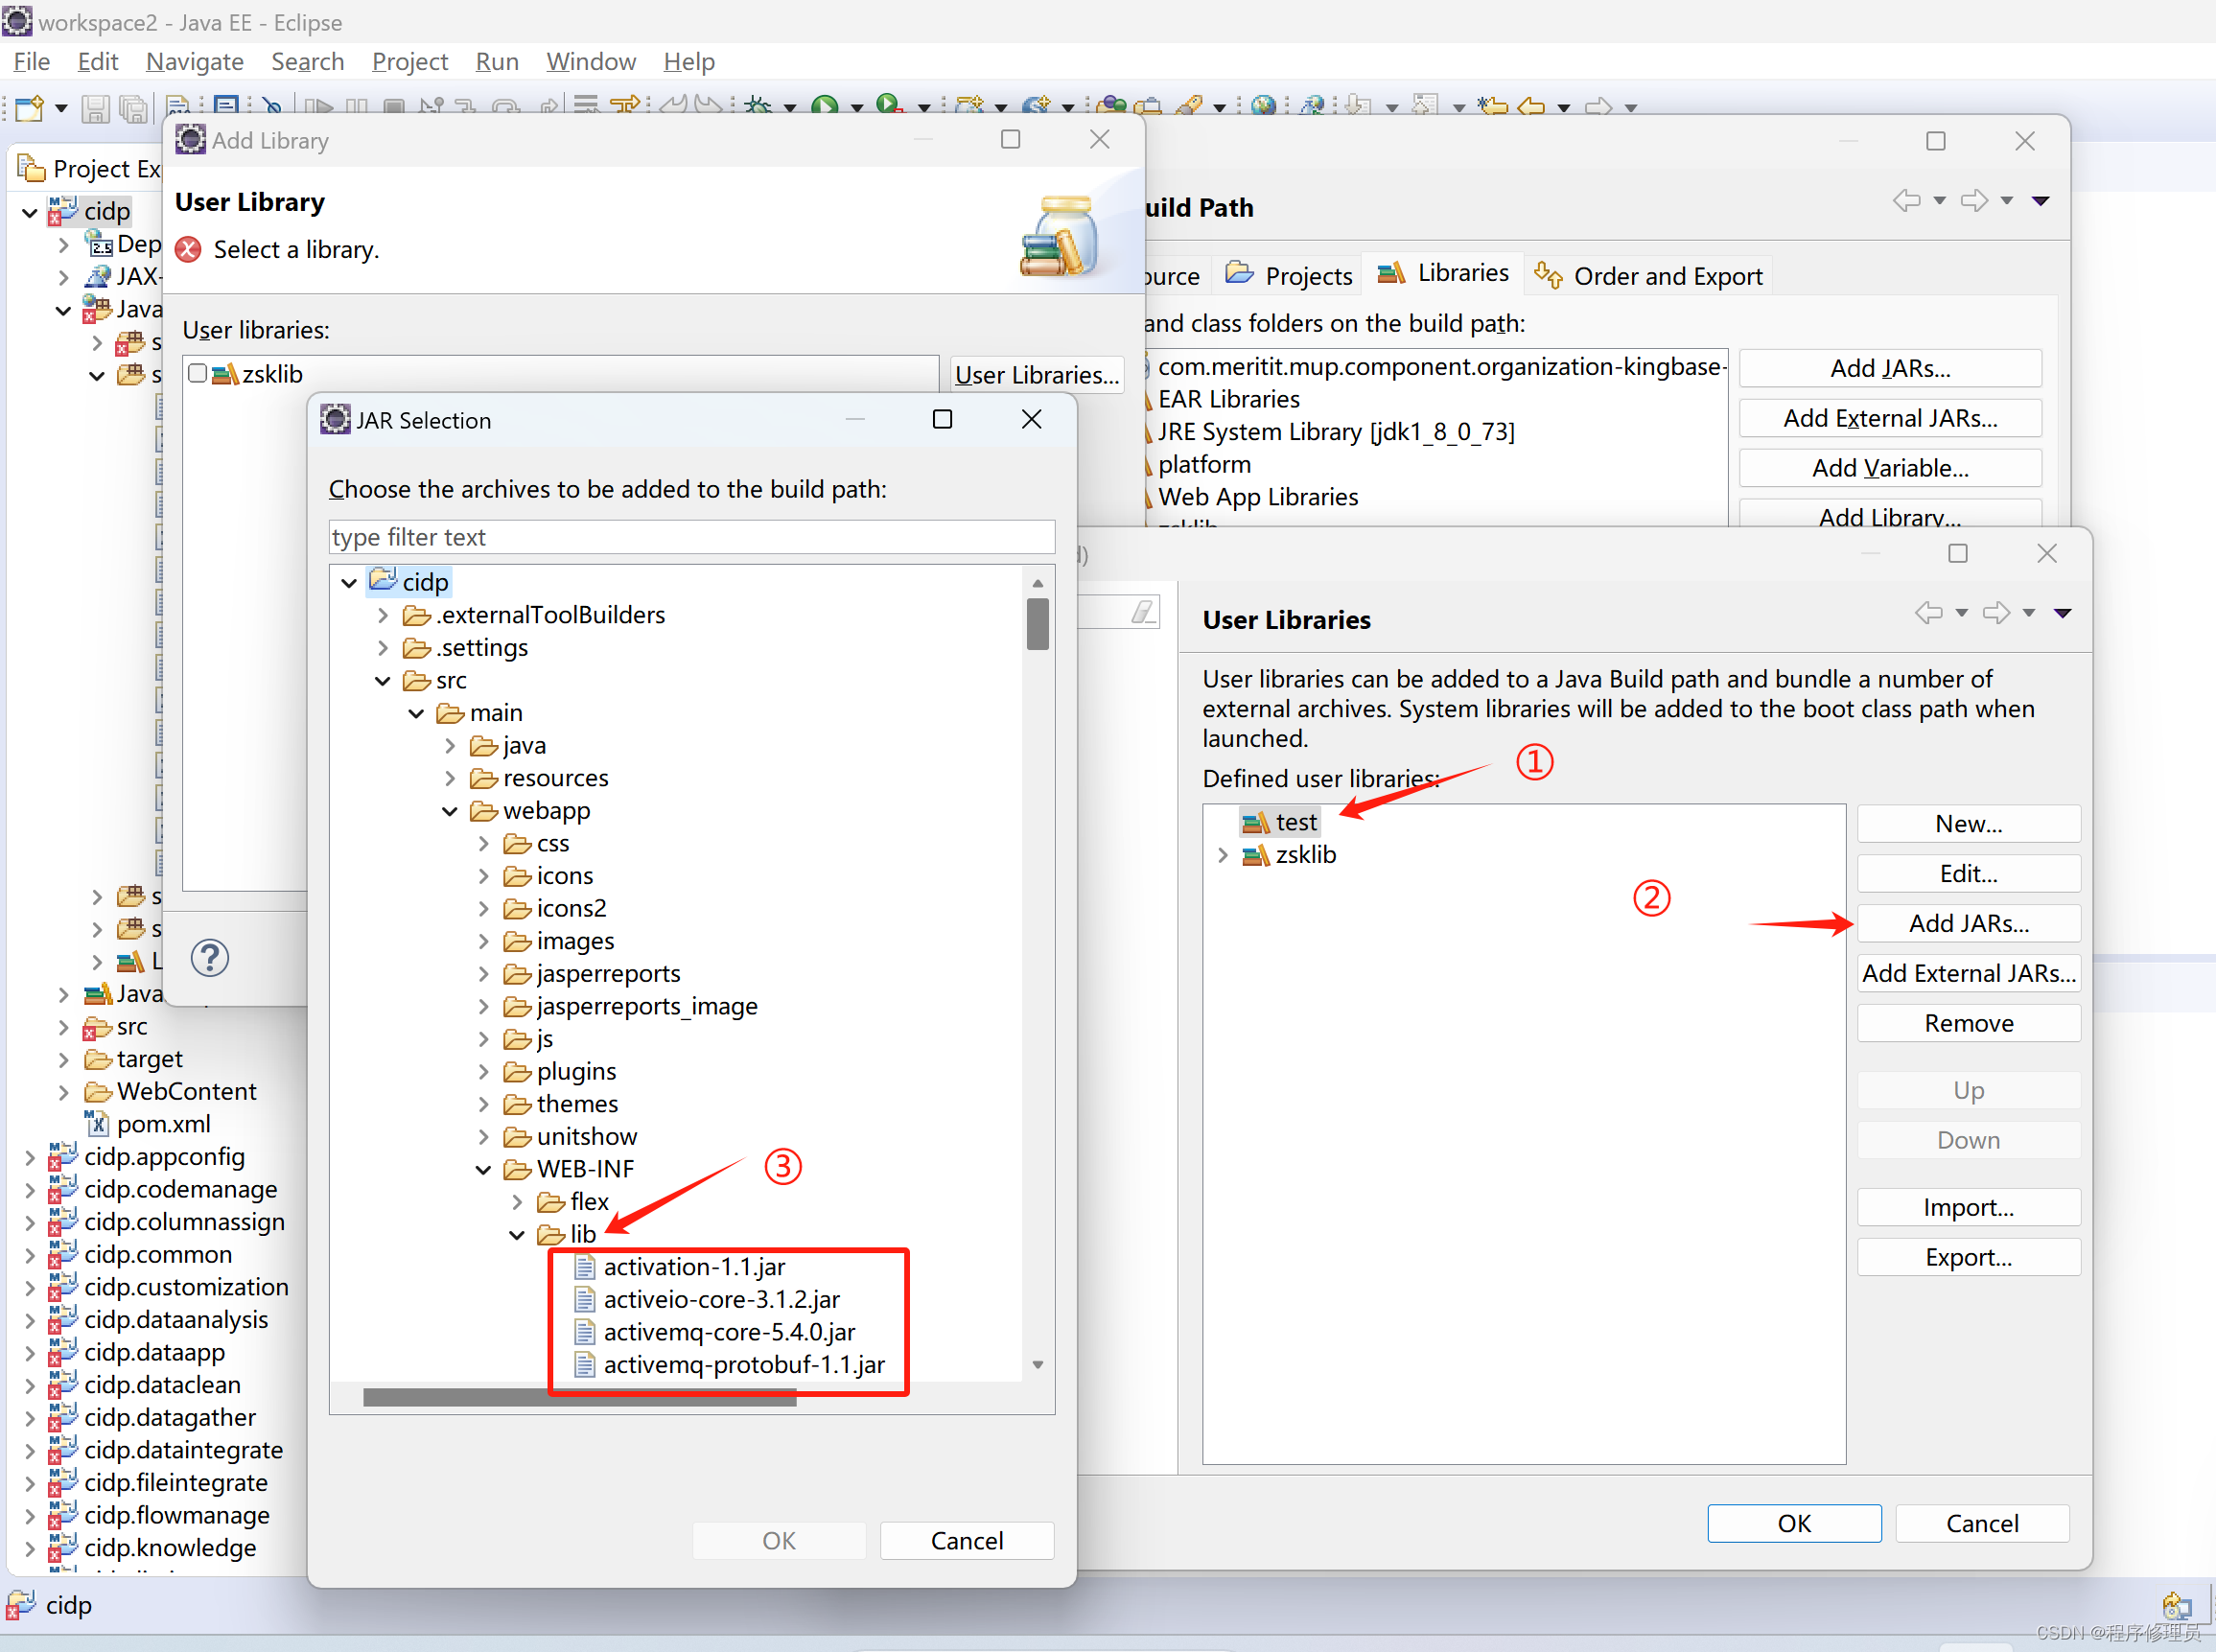The height and width of the screenshot is (1652, 2216).
Task: Select 'activemq-core-5.4.0.jar' in the list
Action: pos(729,1331)
